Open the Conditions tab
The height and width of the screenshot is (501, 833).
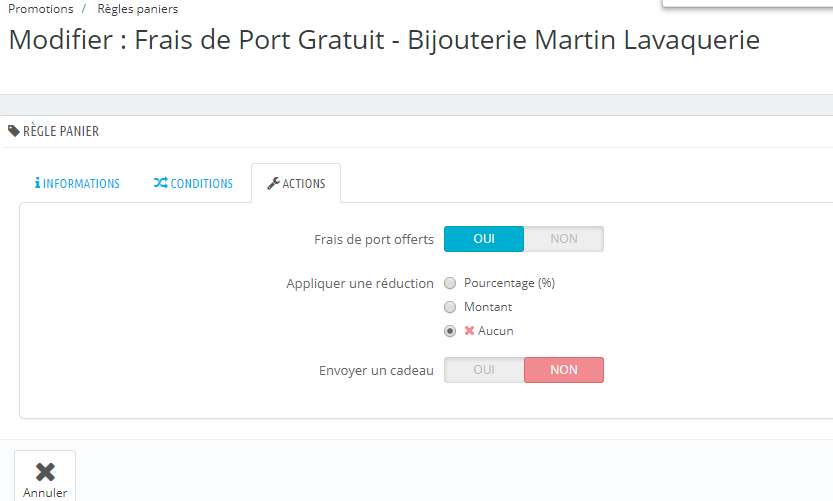coord(201,184)
